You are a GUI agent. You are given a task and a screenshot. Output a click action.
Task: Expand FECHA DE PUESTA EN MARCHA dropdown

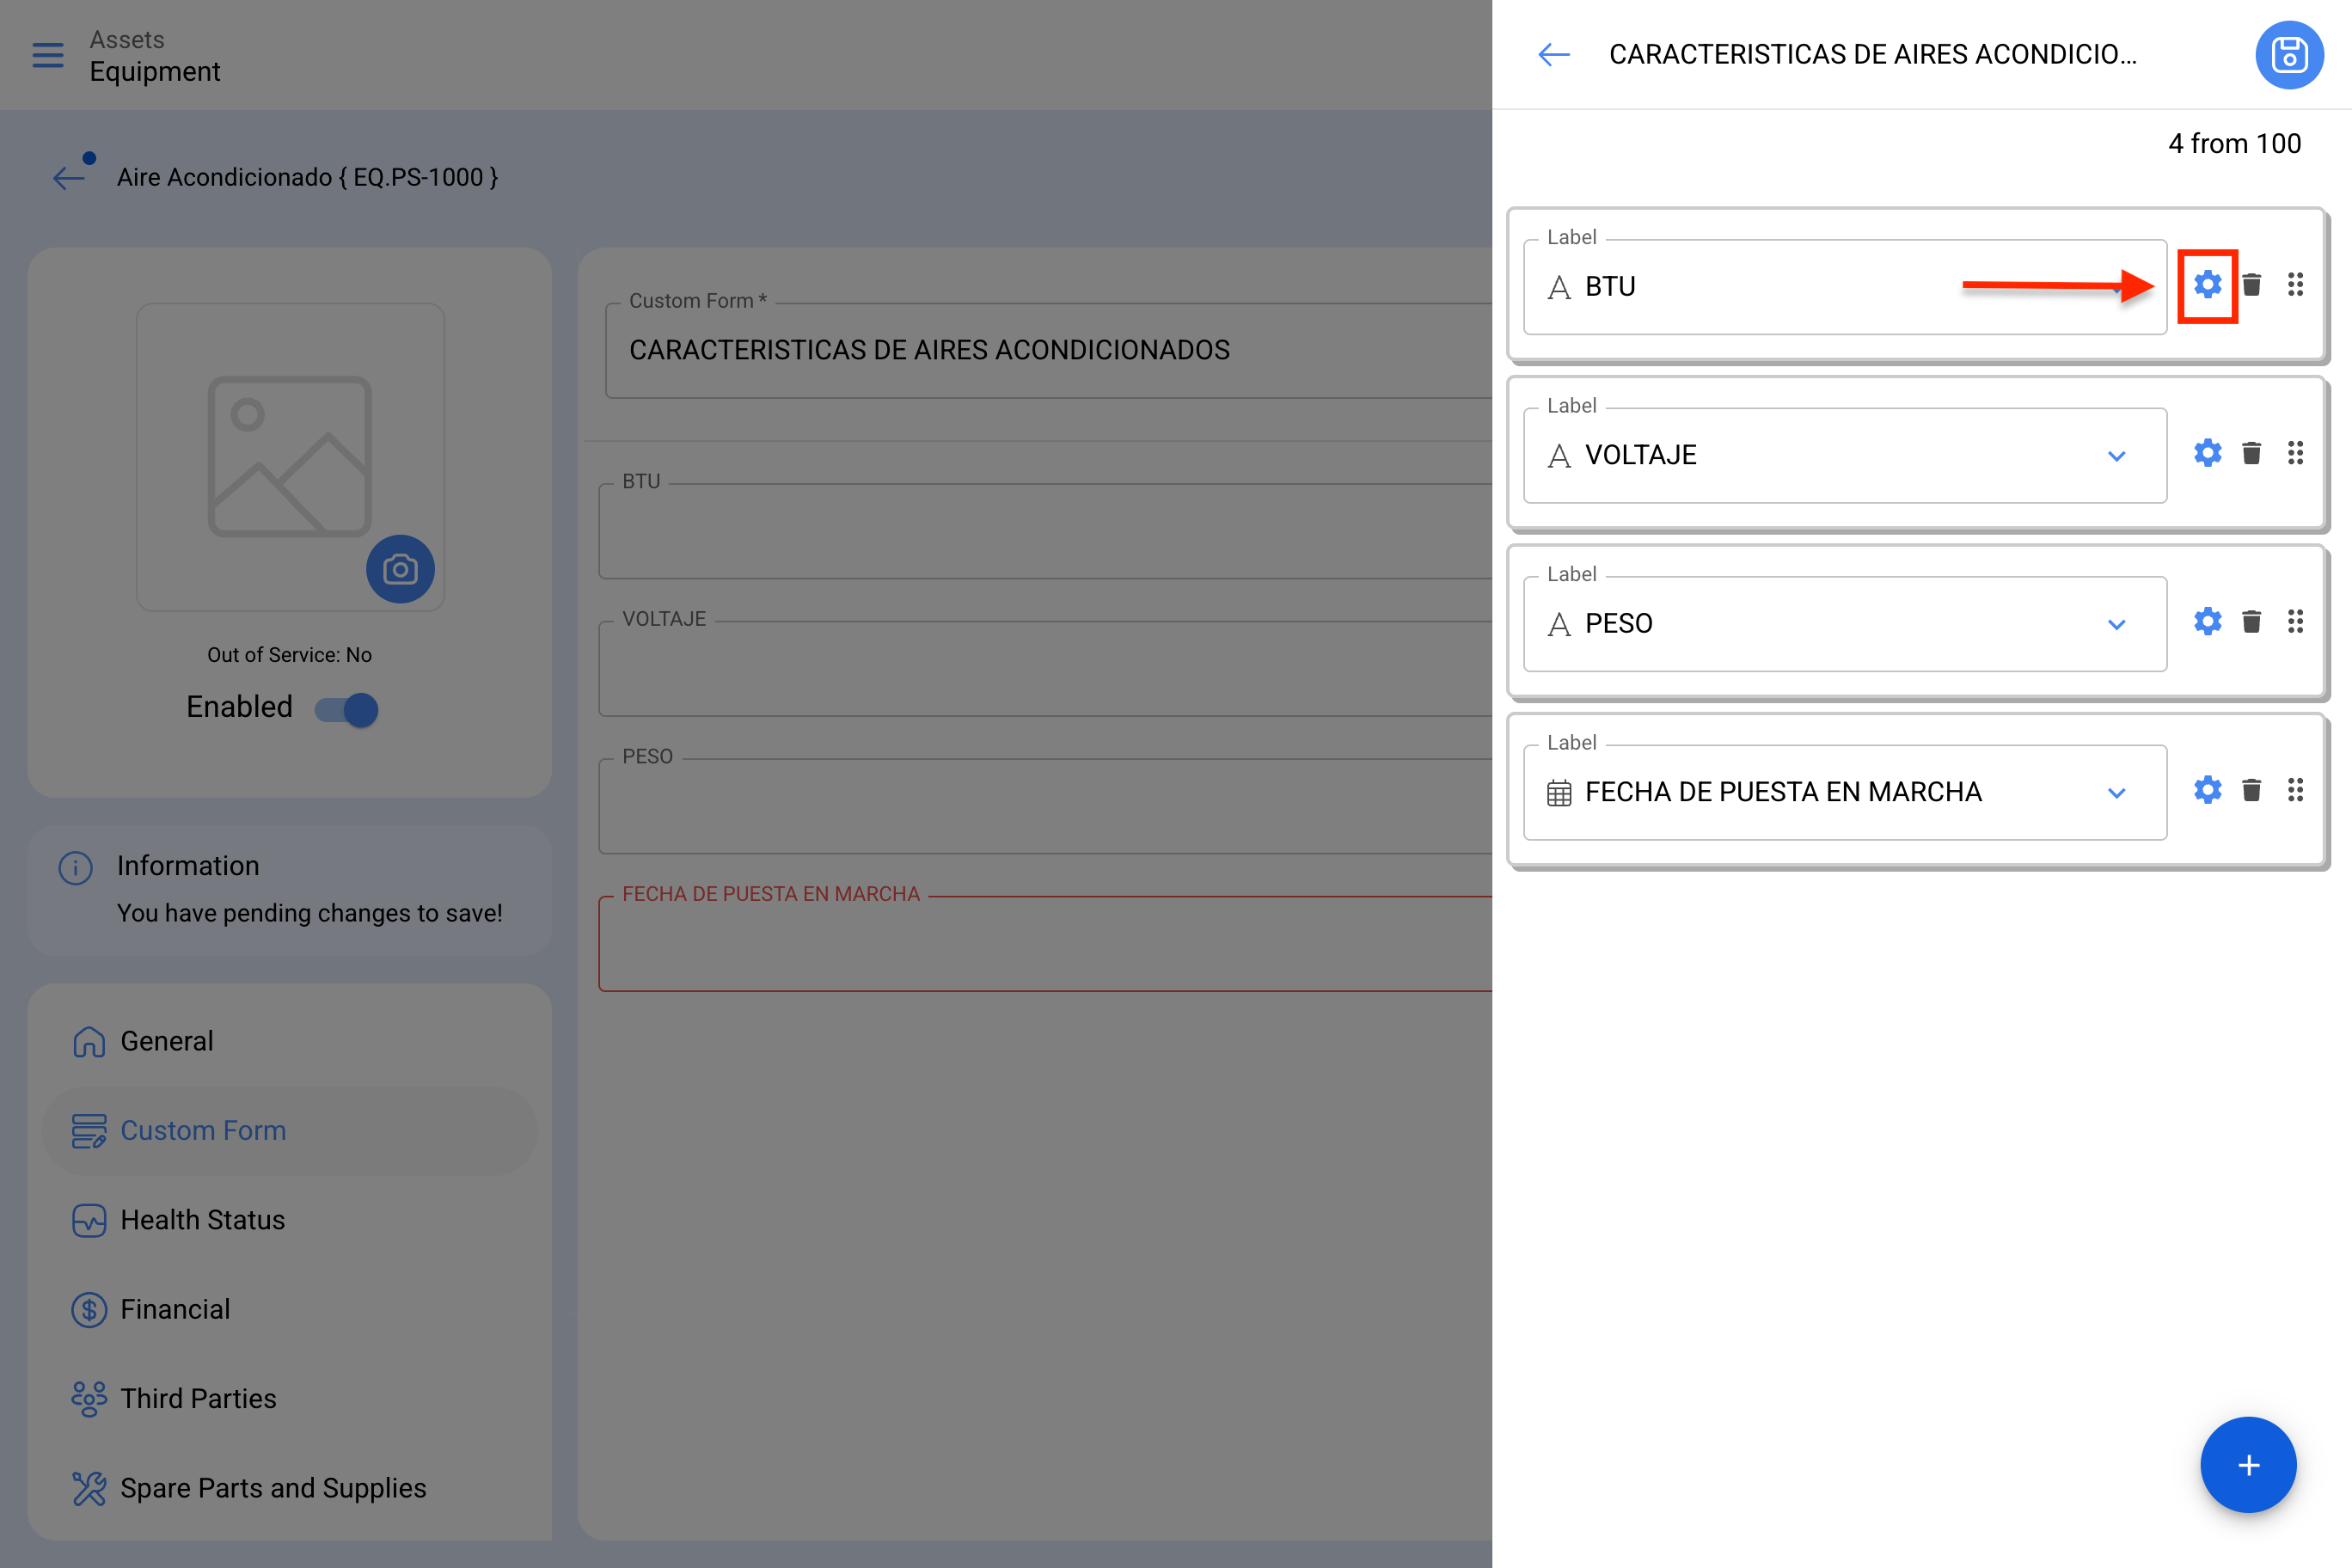pyautogui.click(x=2117, y=793)
